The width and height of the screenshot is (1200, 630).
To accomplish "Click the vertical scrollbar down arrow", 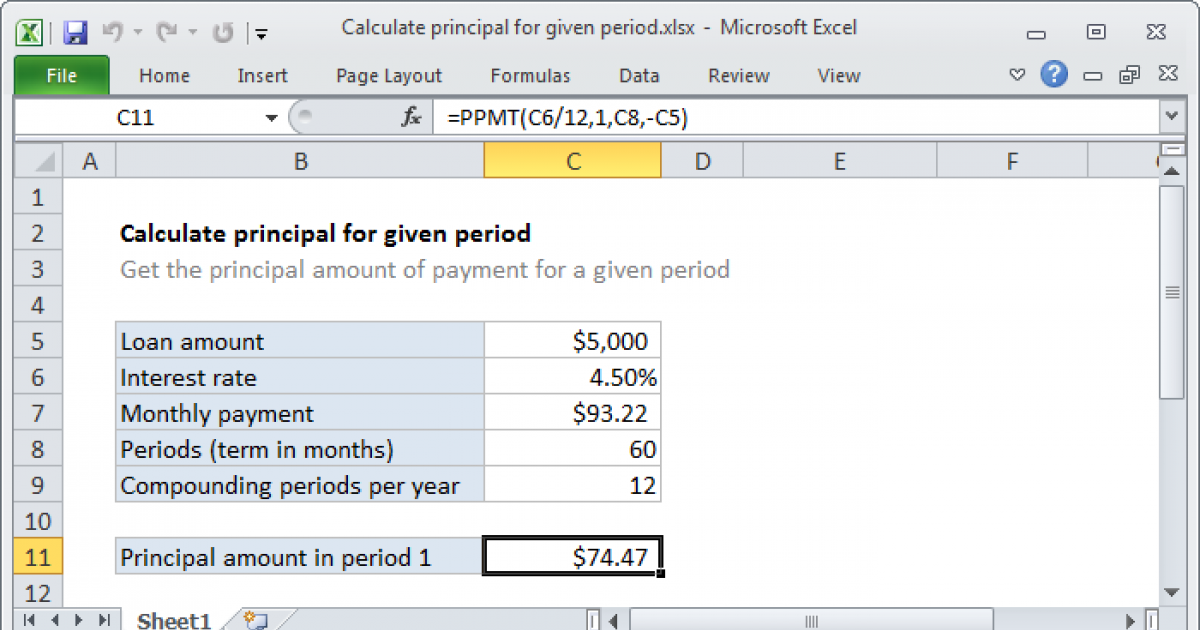I will click(x=1172, y=592).
